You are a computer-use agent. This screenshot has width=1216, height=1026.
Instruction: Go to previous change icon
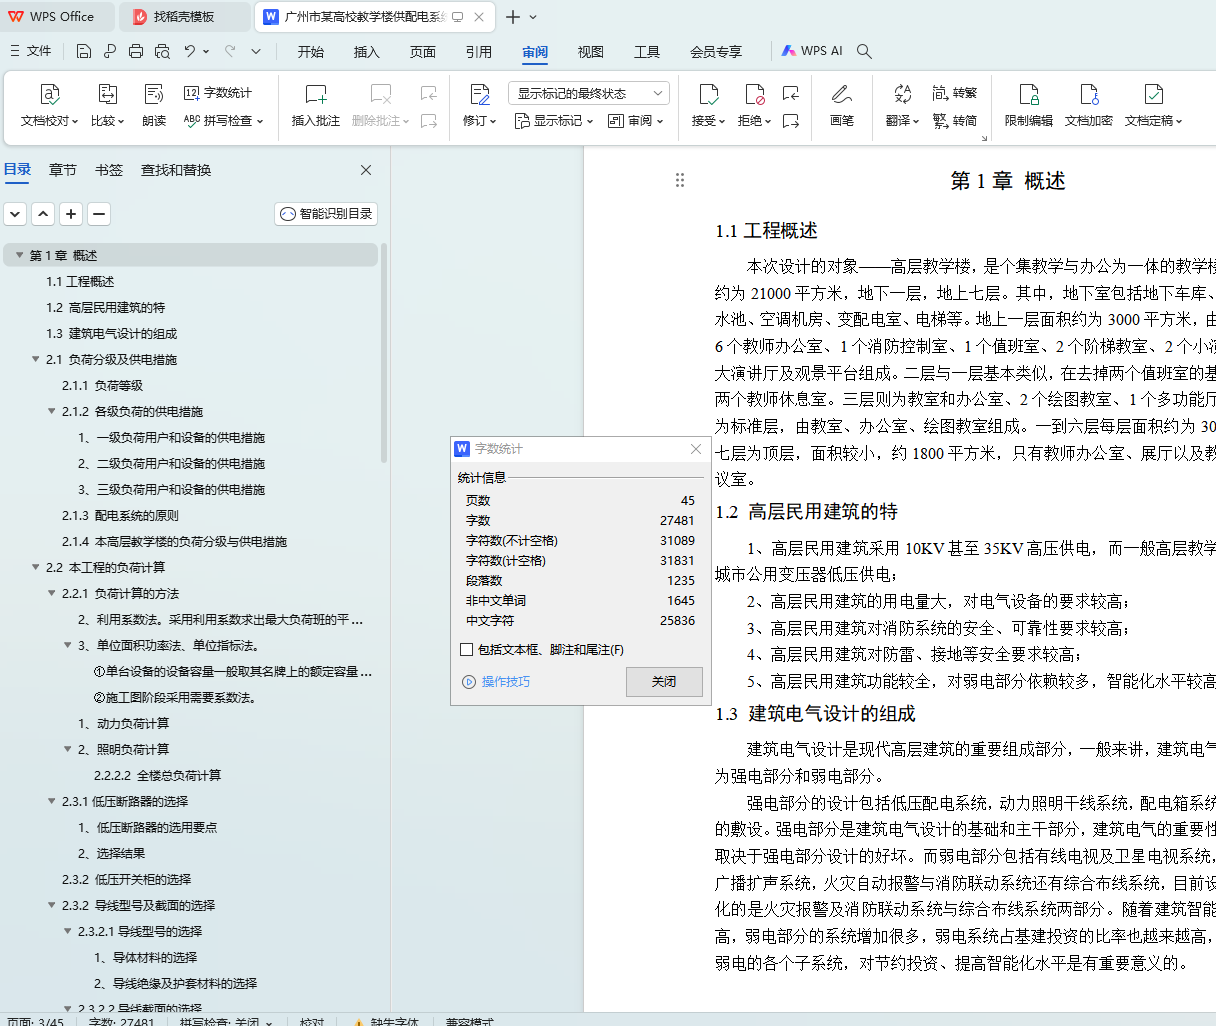pyautogui.click(x=791, y=94)
